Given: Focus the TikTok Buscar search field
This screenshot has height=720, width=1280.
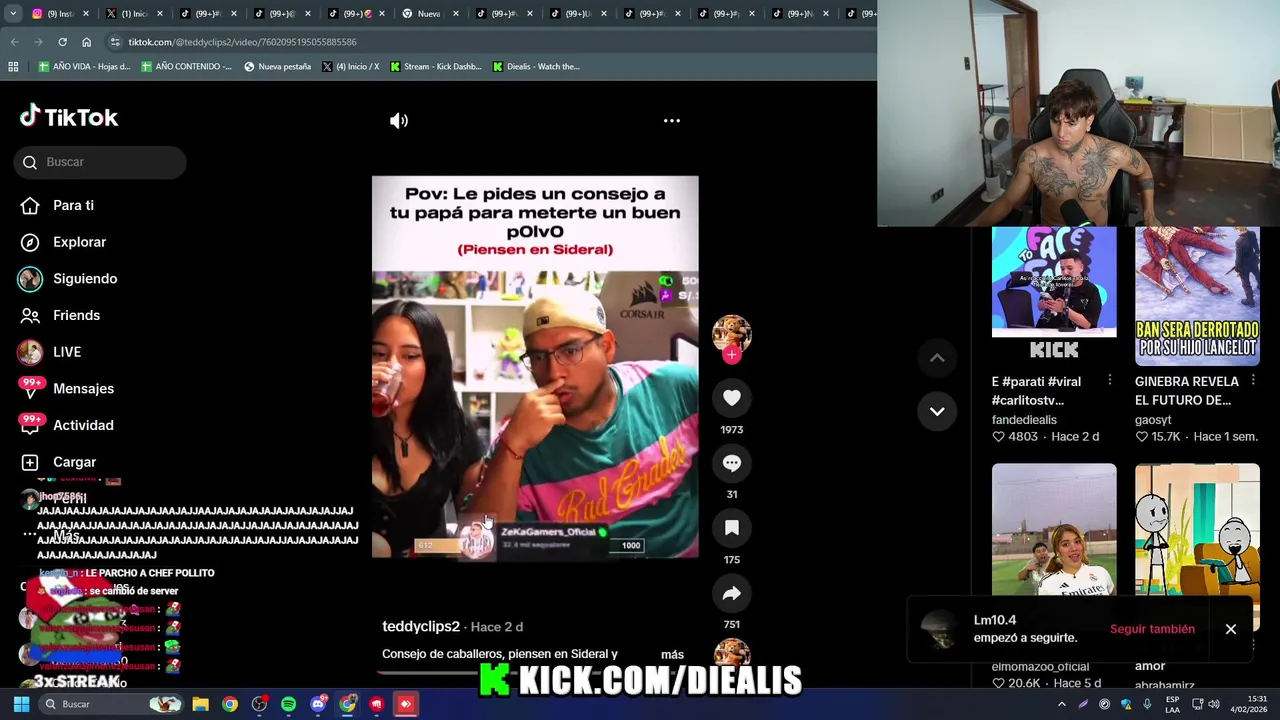Looking at the screenshot, I should click(x=100, y=162).
